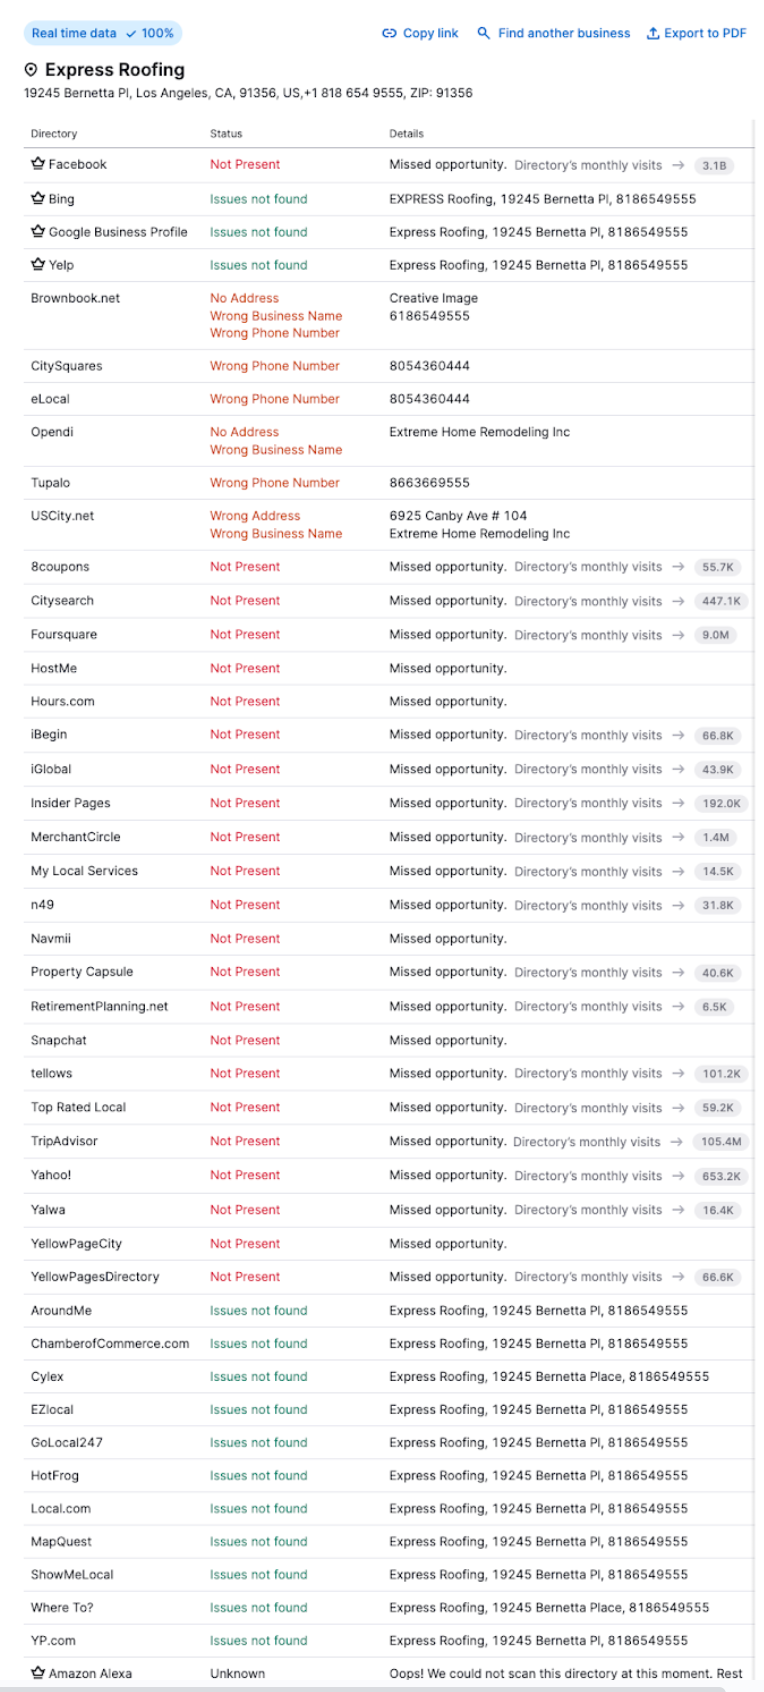Expand the arrow beside Yahoo! monthly visits
The image size is (764, 1692).
click(679, 1175)
